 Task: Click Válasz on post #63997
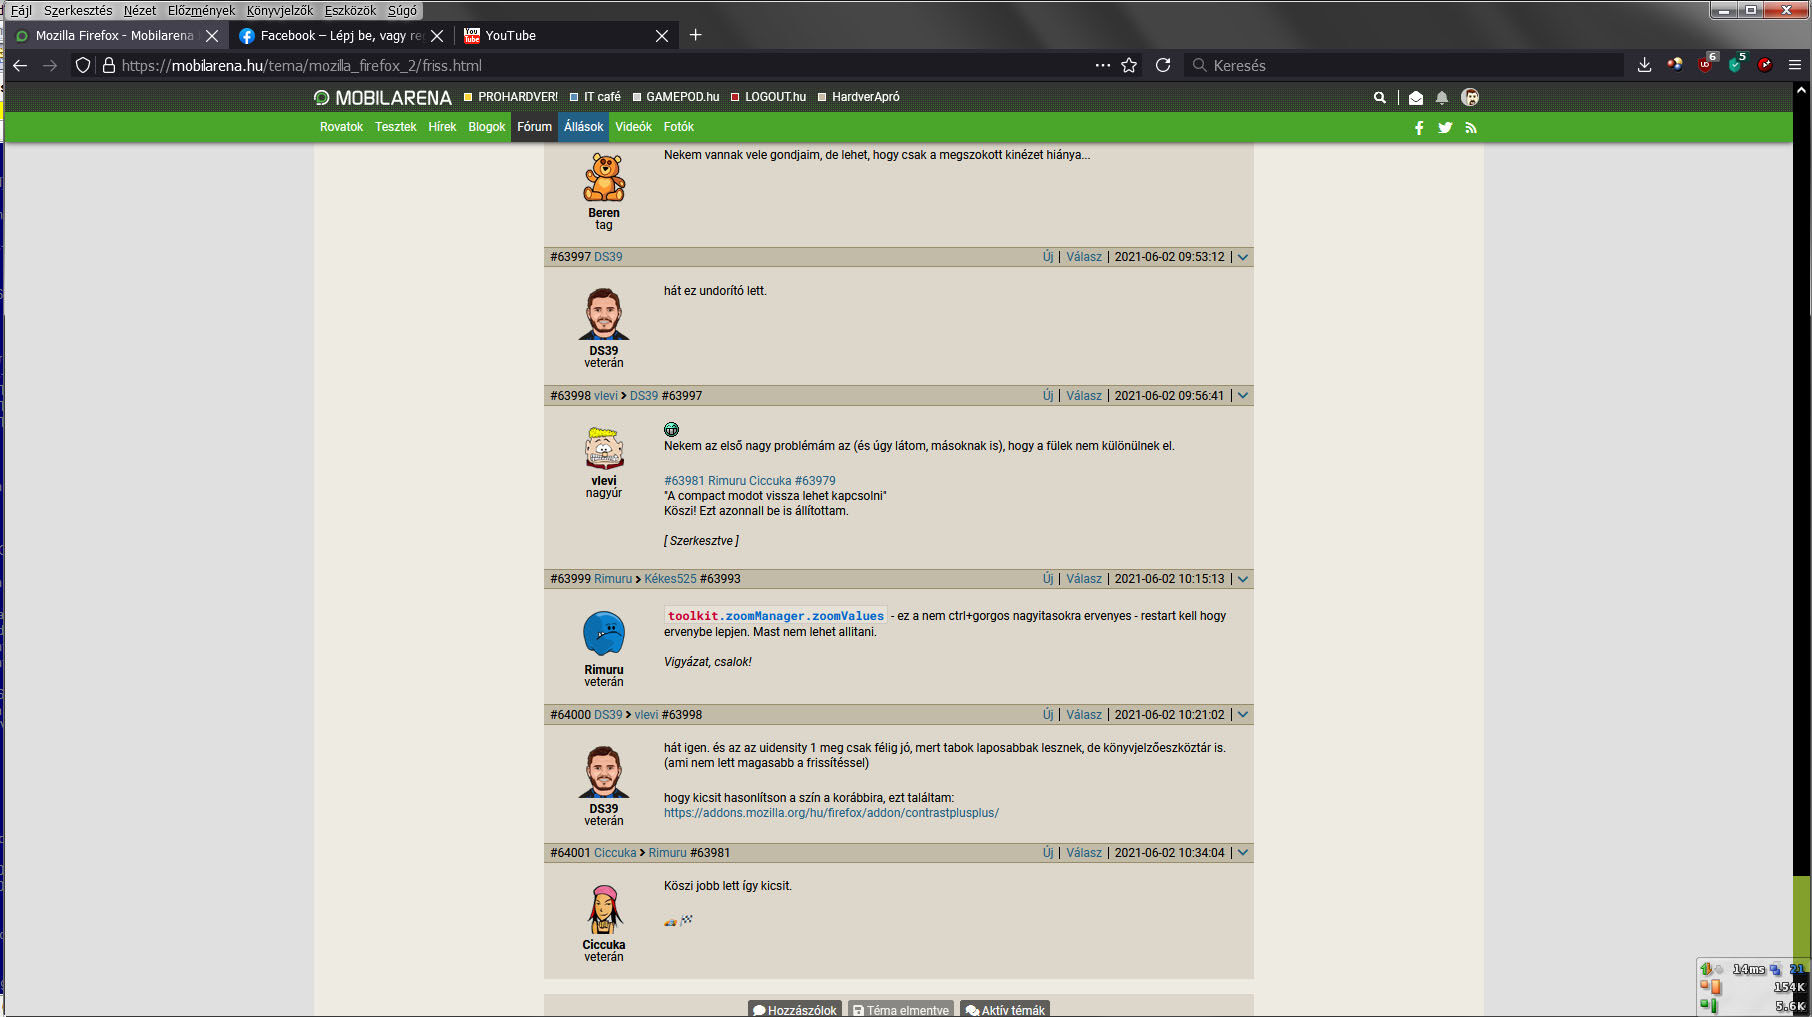[x=1084, y=257]
